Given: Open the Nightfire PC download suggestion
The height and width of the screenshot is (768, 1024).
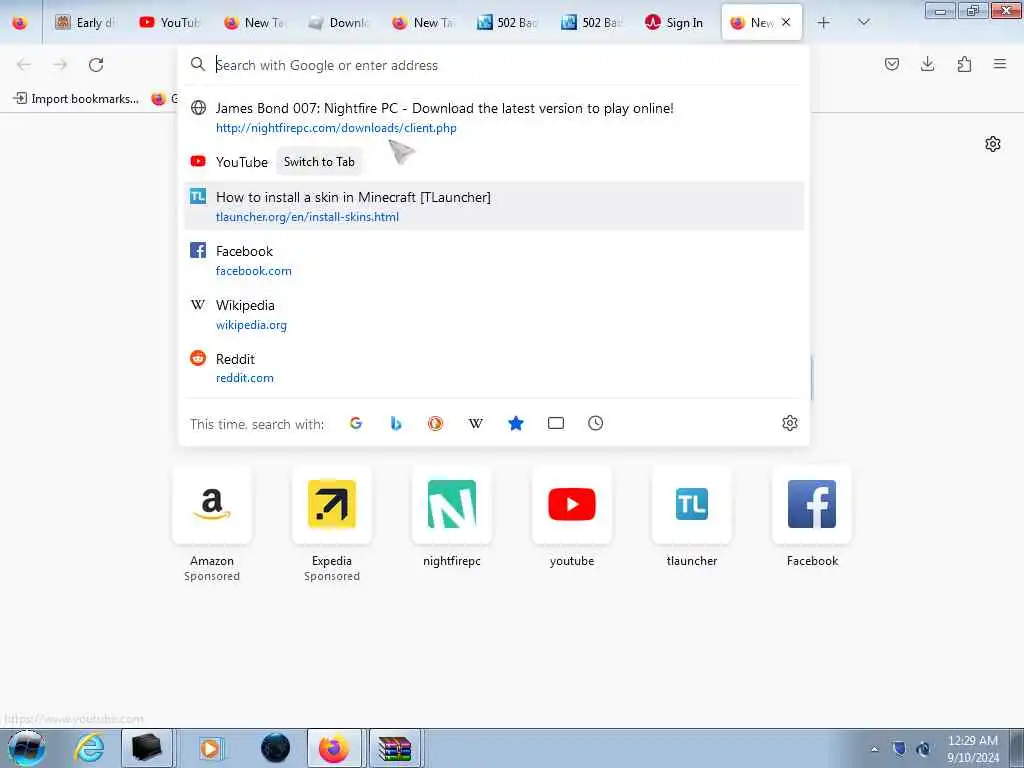Looking at the screenshot, I should 494,118.
